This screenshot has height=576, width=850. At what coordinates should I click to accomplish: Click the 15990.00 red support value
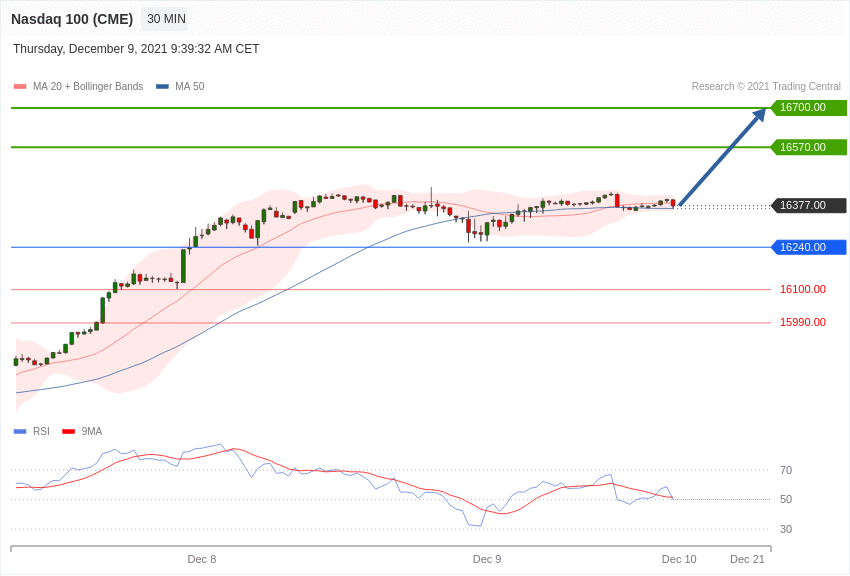click(802, 322)
